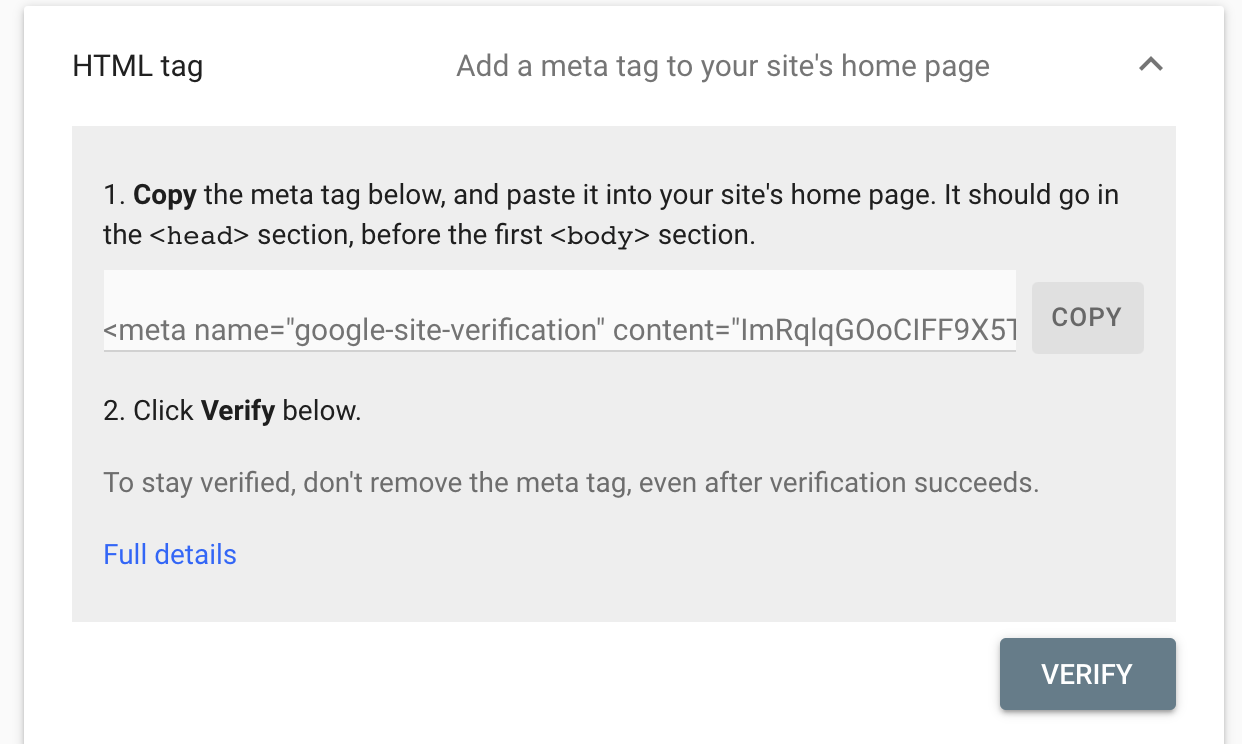Screen dimensions: 1242x744
Task: Open the Full details link
Action: click(x=170, y=555)
